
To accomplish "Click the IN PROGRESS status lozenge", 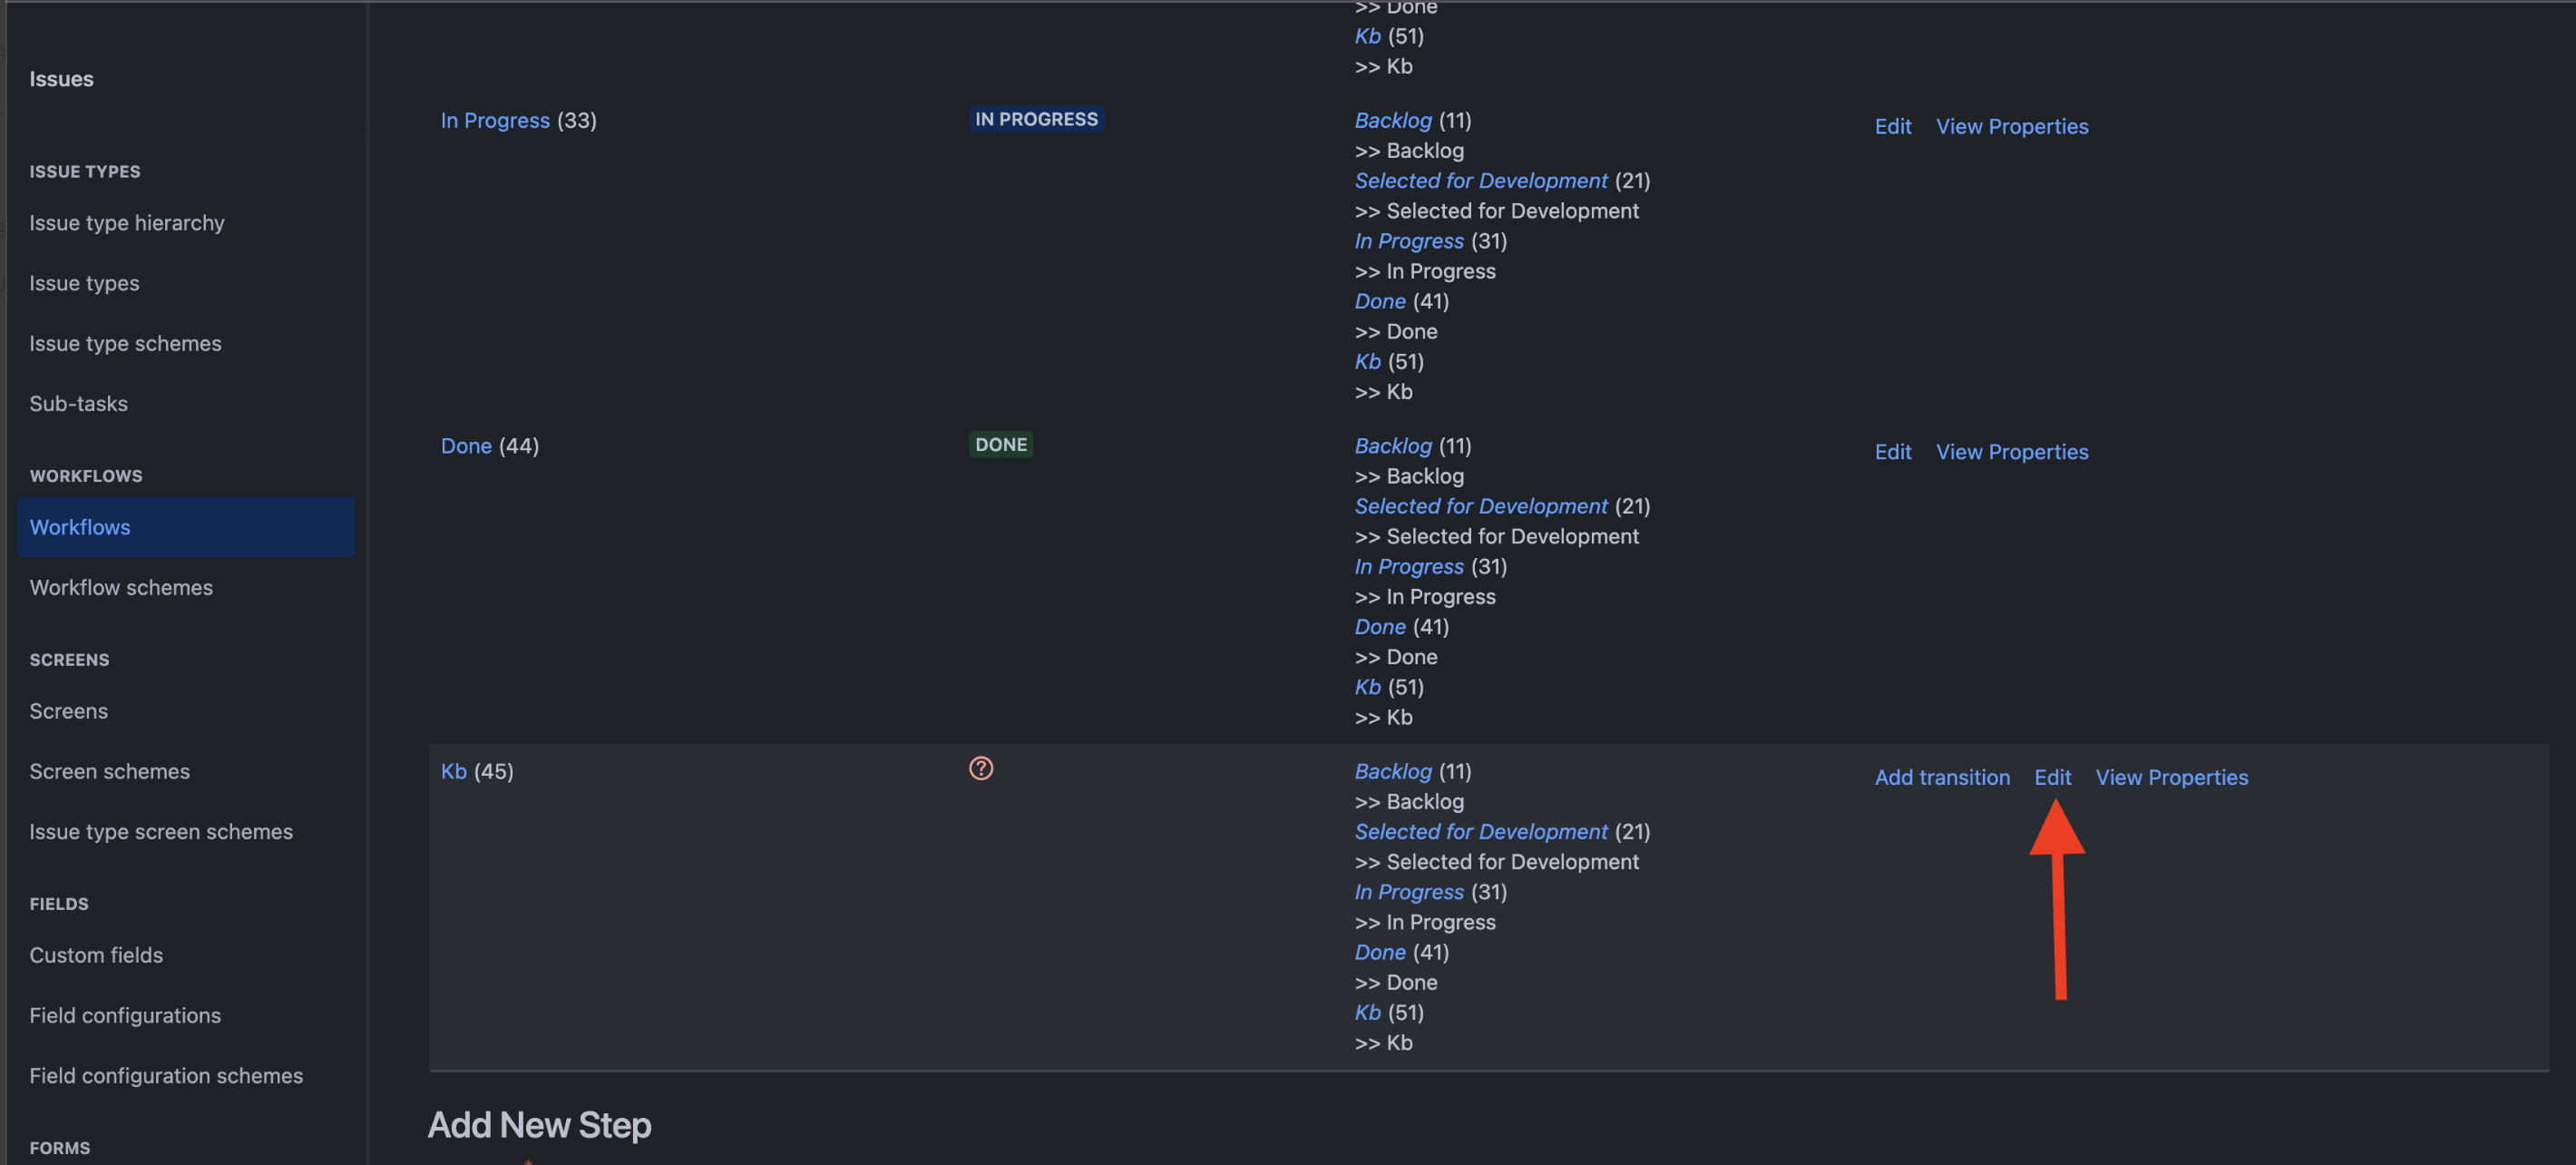I will coord(1036,119).
